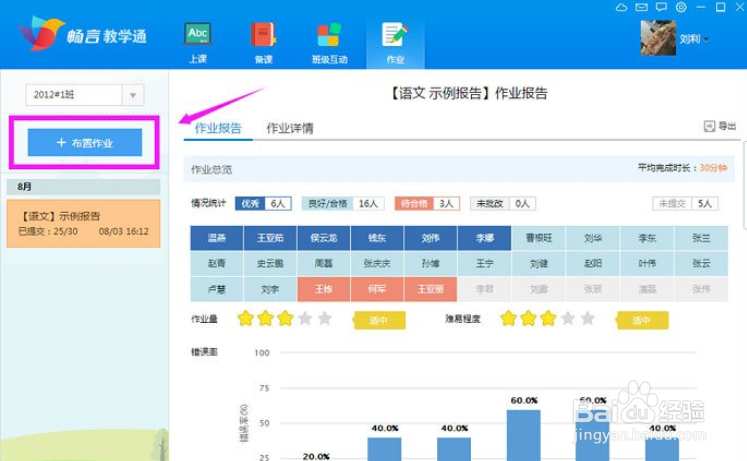Click the first star of 作业量 rating
Image resolution: width=747 pixels, height=461 pixels.
coord(245,318)
